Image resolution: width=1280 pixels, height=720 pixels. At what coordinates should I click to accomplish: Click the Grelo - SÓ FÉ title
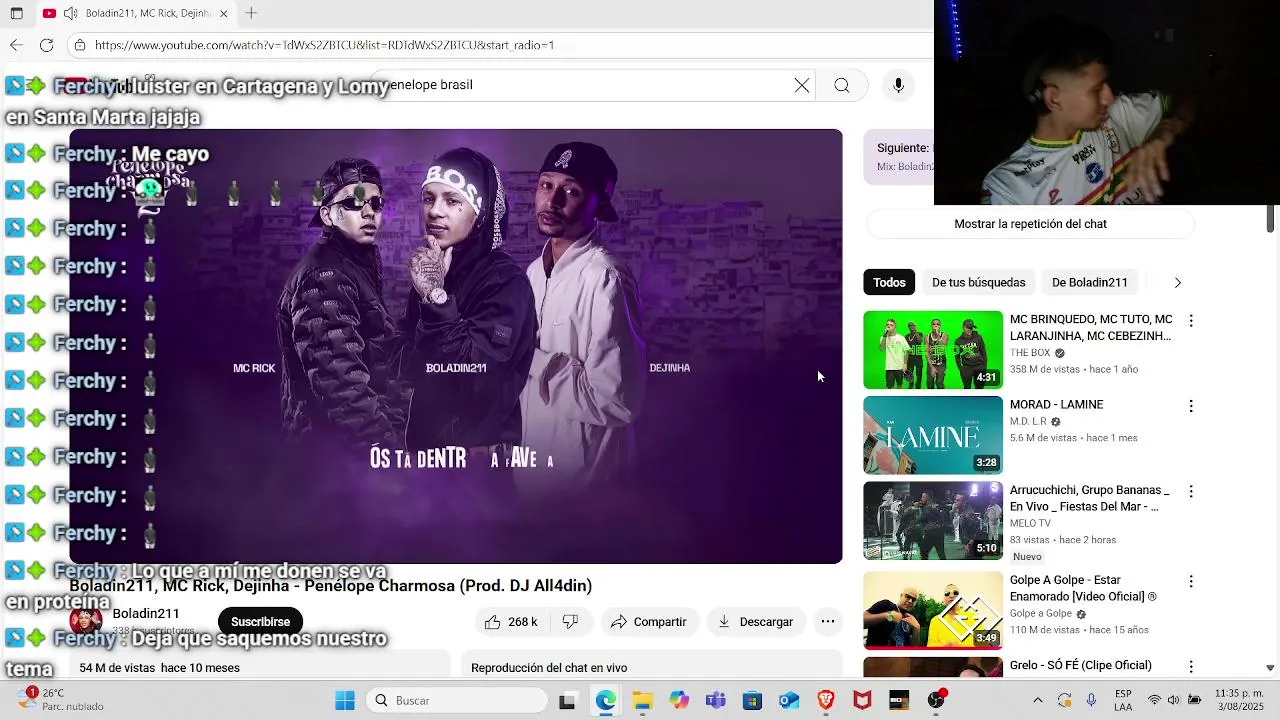pyautogui.click(x=1080, y=665)
